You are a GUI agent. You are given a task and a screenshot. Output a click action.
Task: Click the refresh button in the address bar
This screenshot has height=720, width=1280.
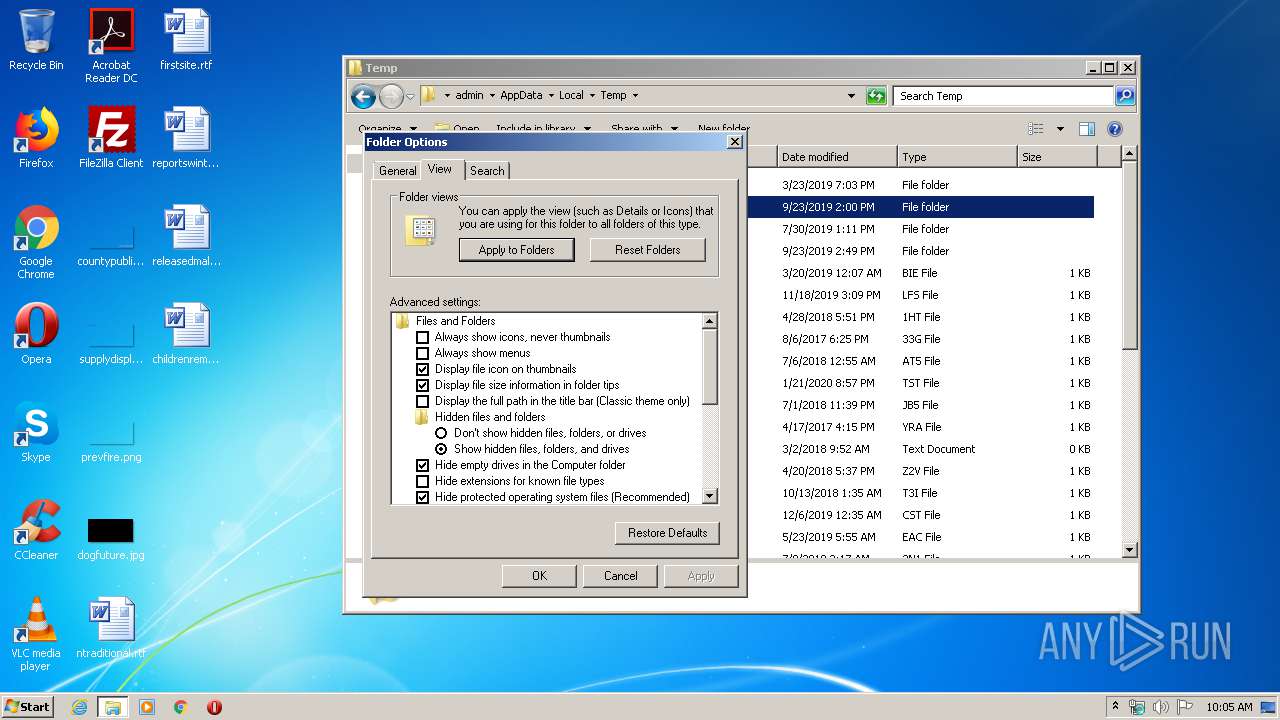tap(876, 96)
